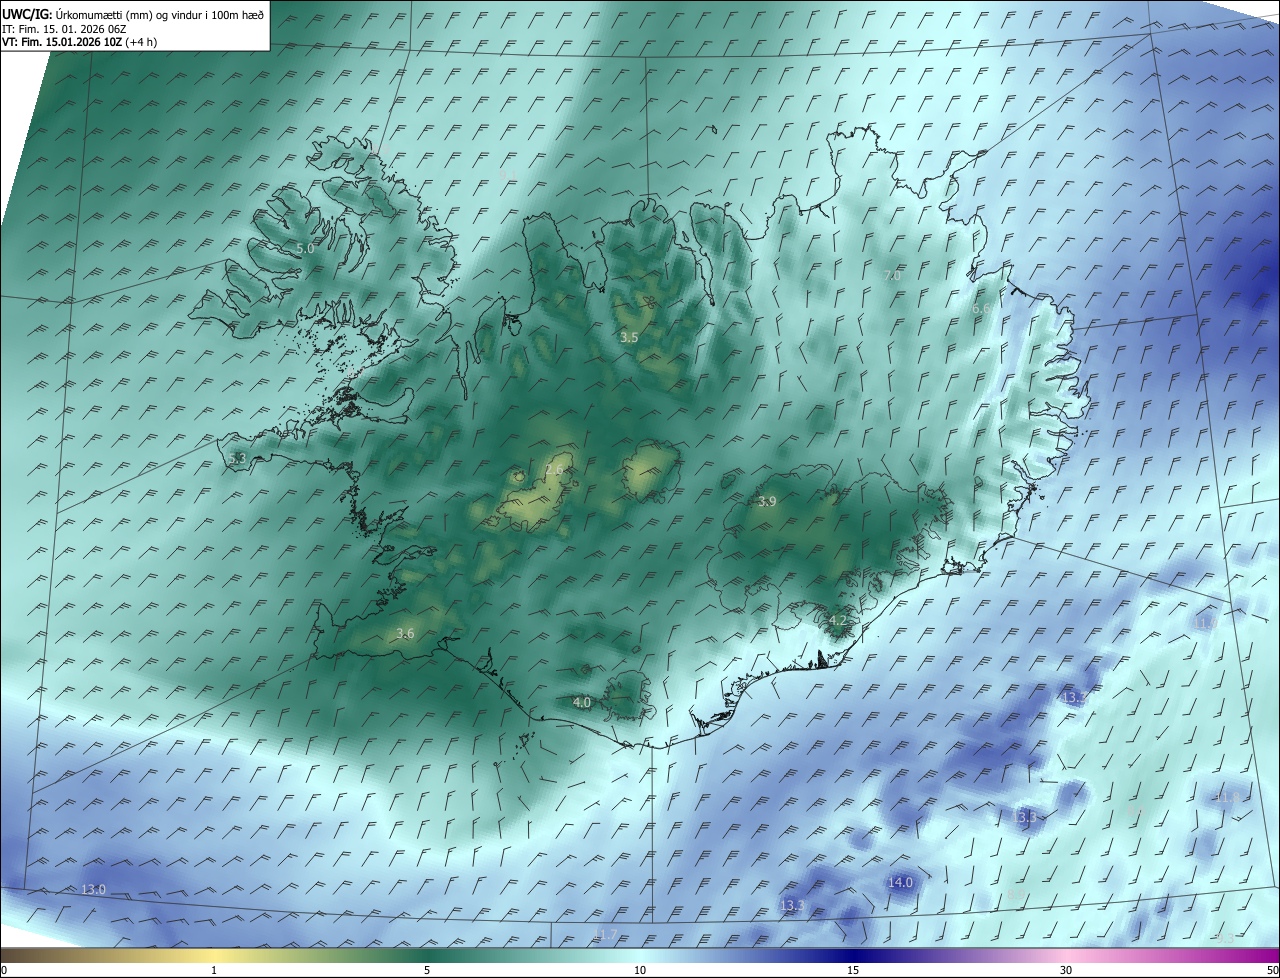
Task: Click the 'IT: Fim. 15. 01. 2026 06Z' line
Action: (63, 29)
